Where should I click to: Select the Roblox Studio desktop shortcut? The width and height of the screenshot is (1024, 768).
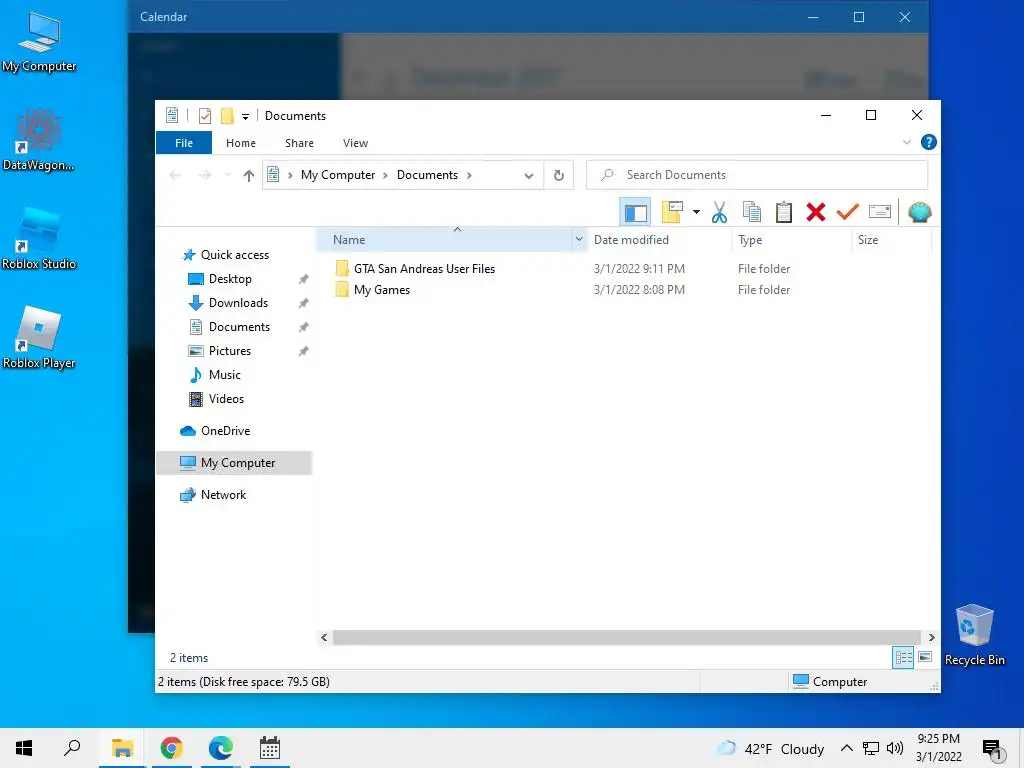pyautogui.click(x=39, y=239)
